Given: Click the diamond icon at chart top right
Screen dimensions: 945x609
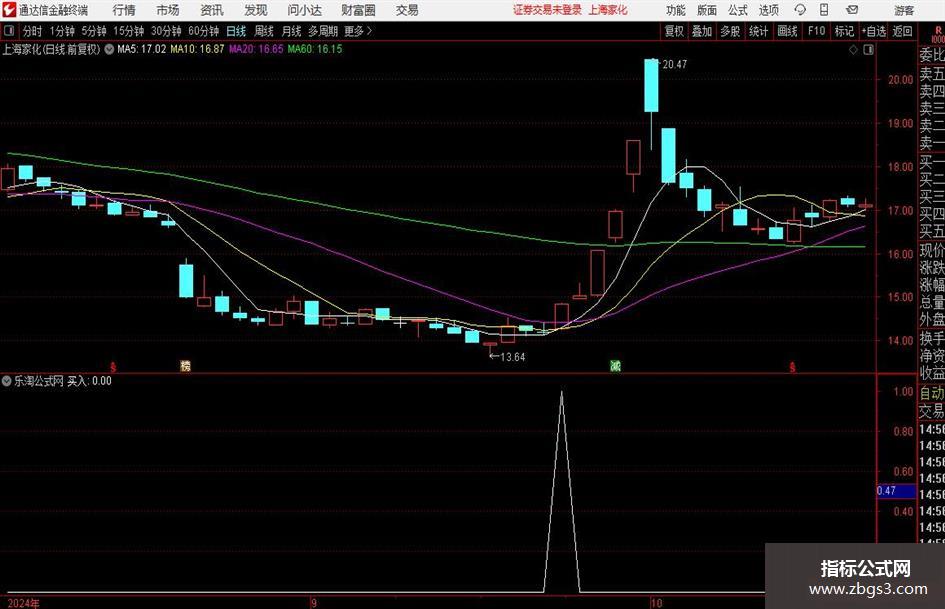Looking at the screenshot, I should tap(853, 49).
